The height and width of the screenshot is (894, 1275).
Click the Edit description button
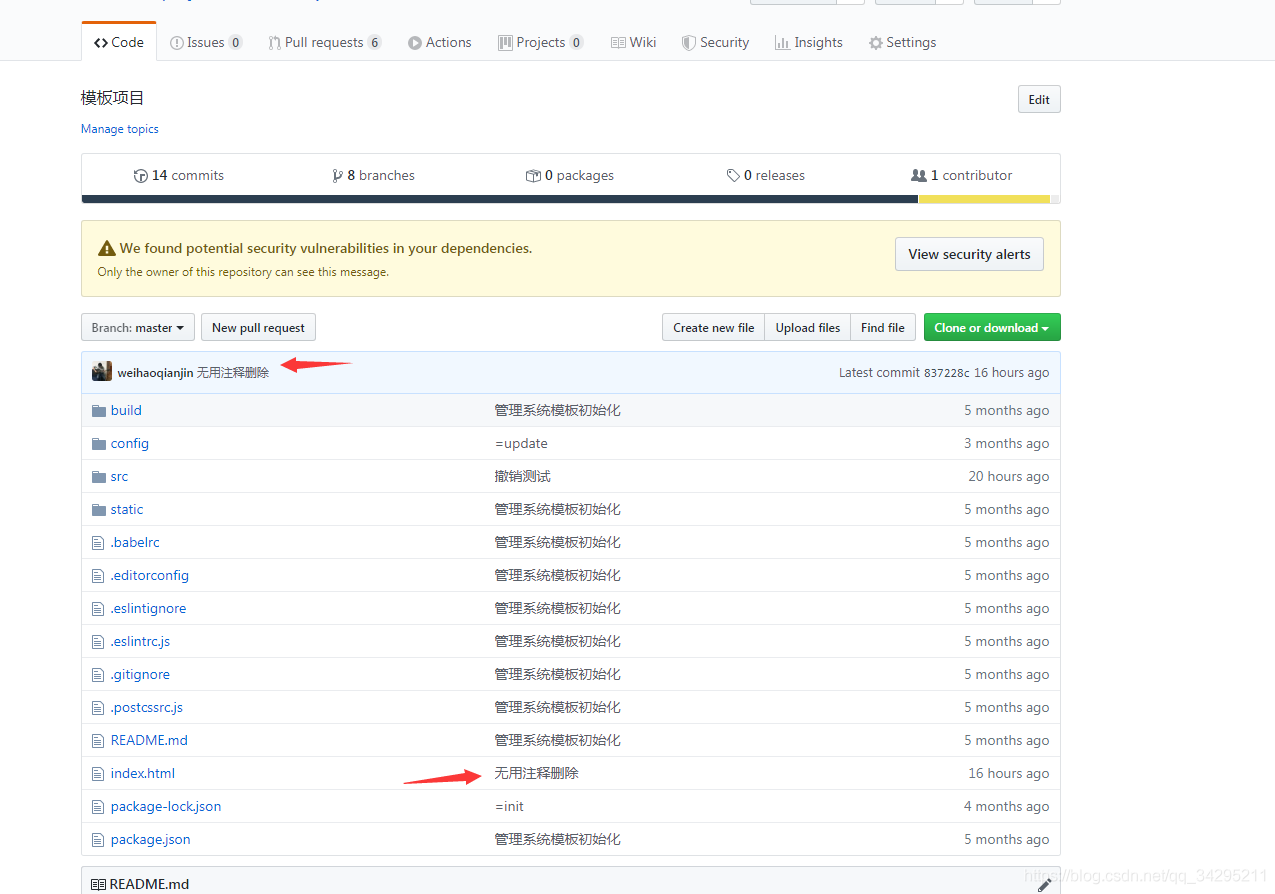(1038, 99)
